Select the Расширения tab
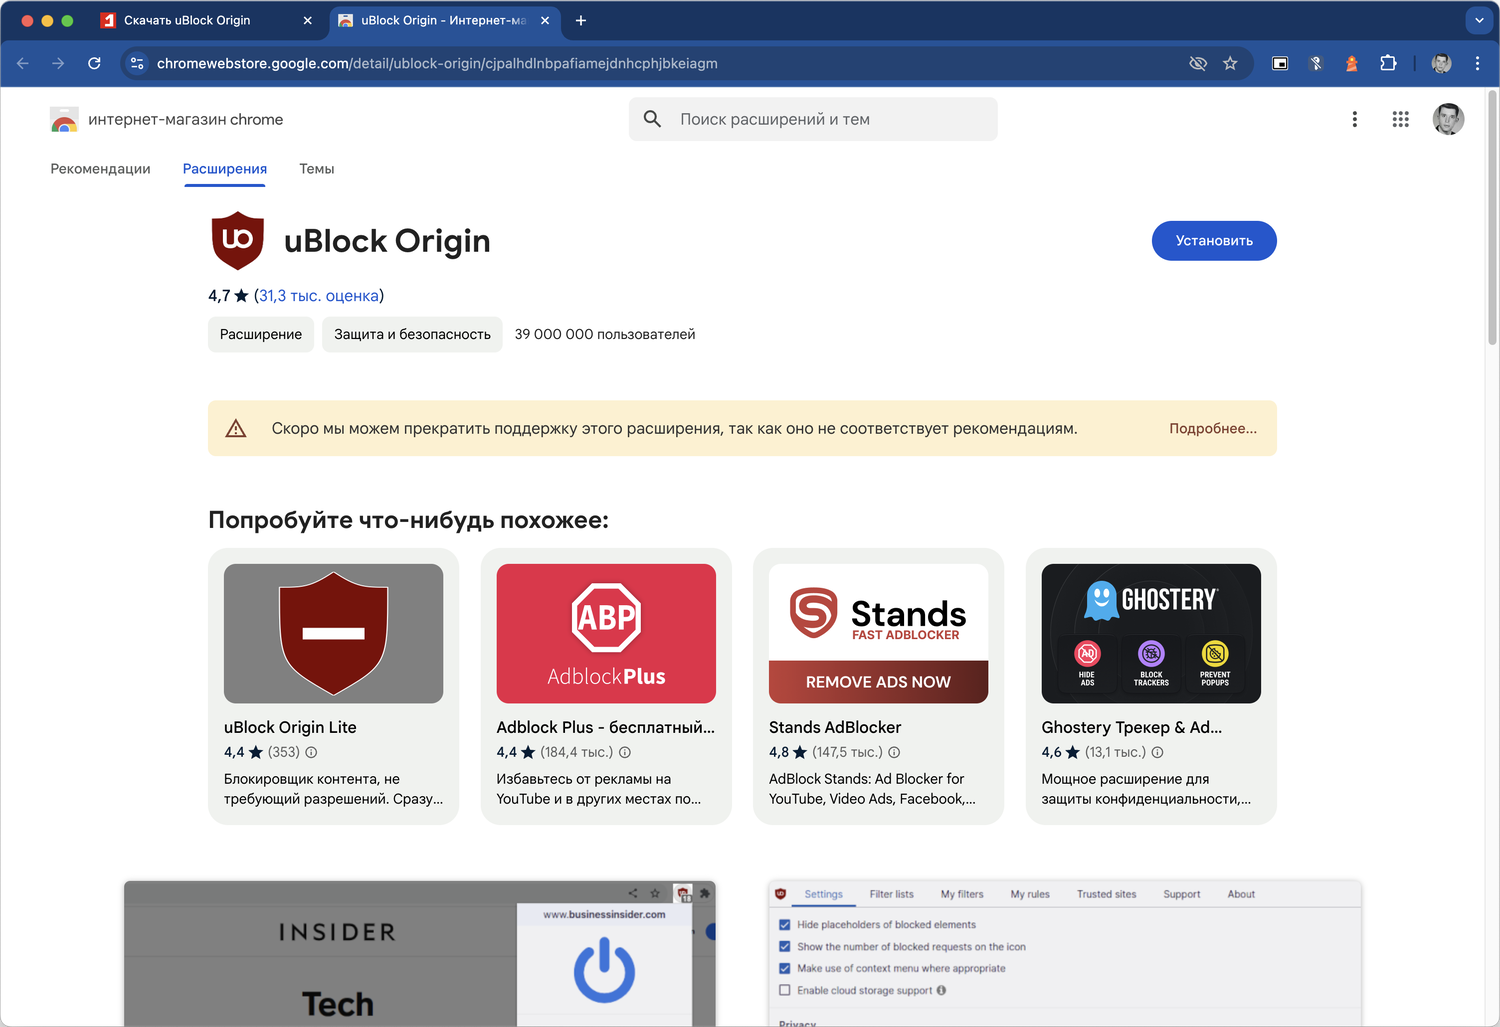This screenshot has width=1500, height=1027. pos(225,169)
